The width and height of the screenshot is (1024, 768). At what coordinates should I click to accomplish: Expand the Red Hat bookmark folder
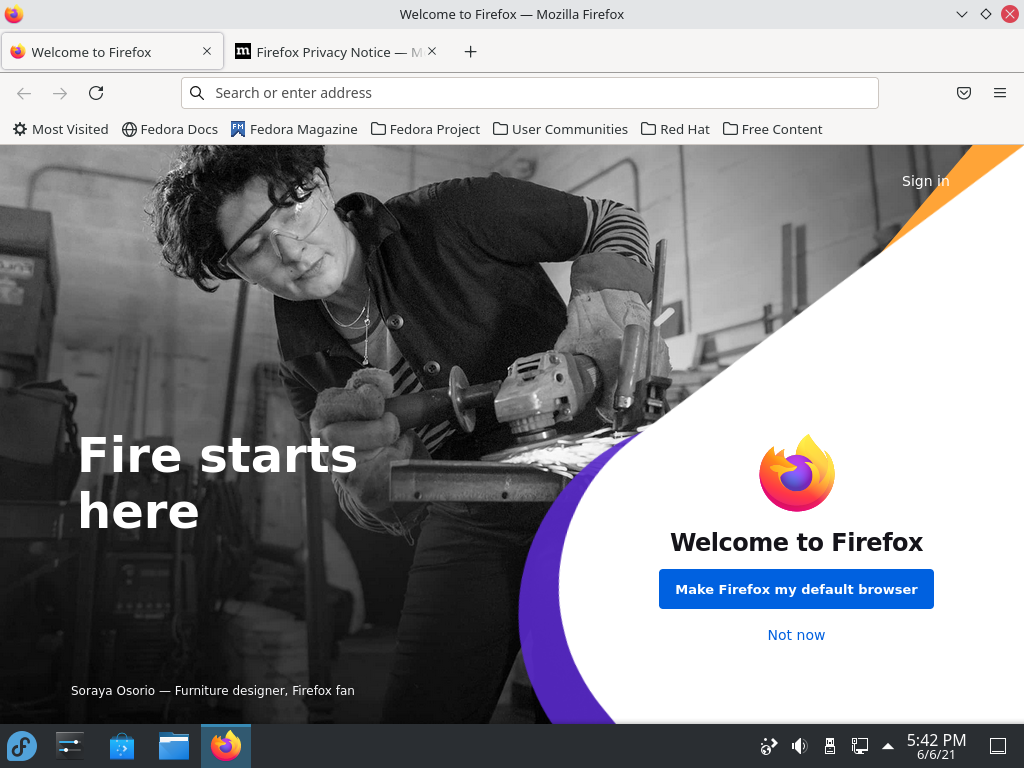point(675,129)
